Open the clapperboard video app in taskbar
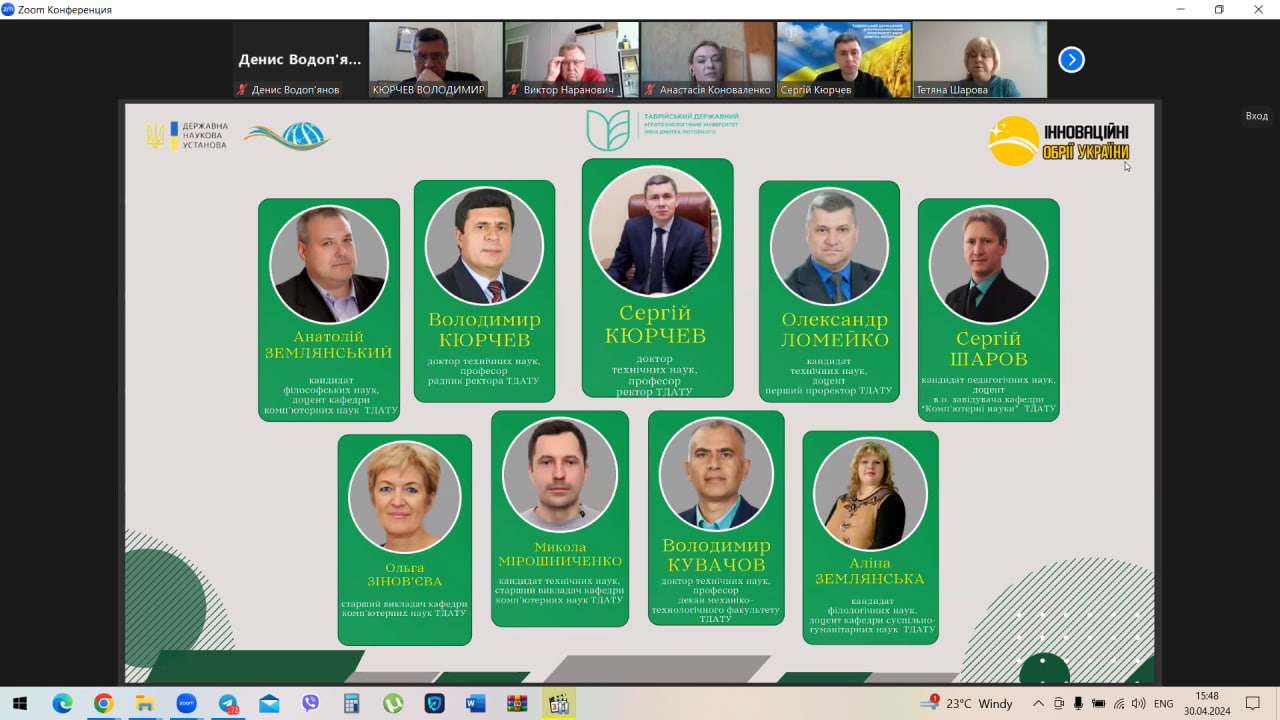This screenshot has height=720, width=1280. pyautogui.click(x=558, y=703)
